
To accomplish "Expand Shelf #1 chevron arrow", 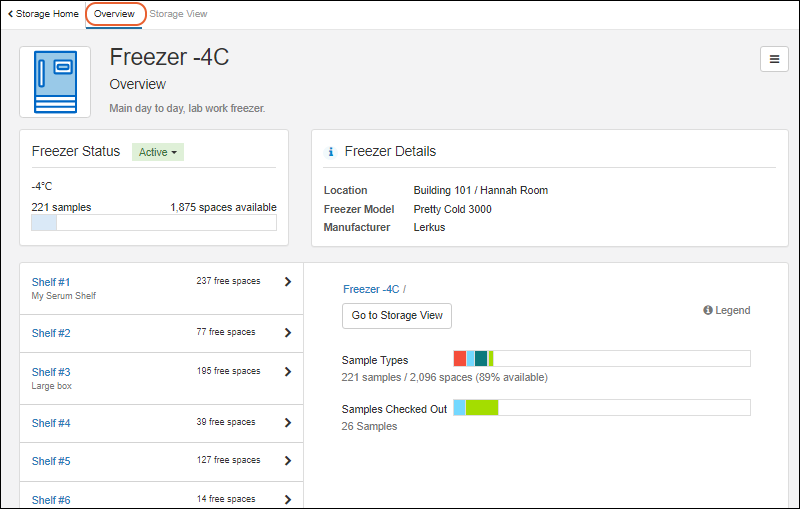I will [288, 282].
